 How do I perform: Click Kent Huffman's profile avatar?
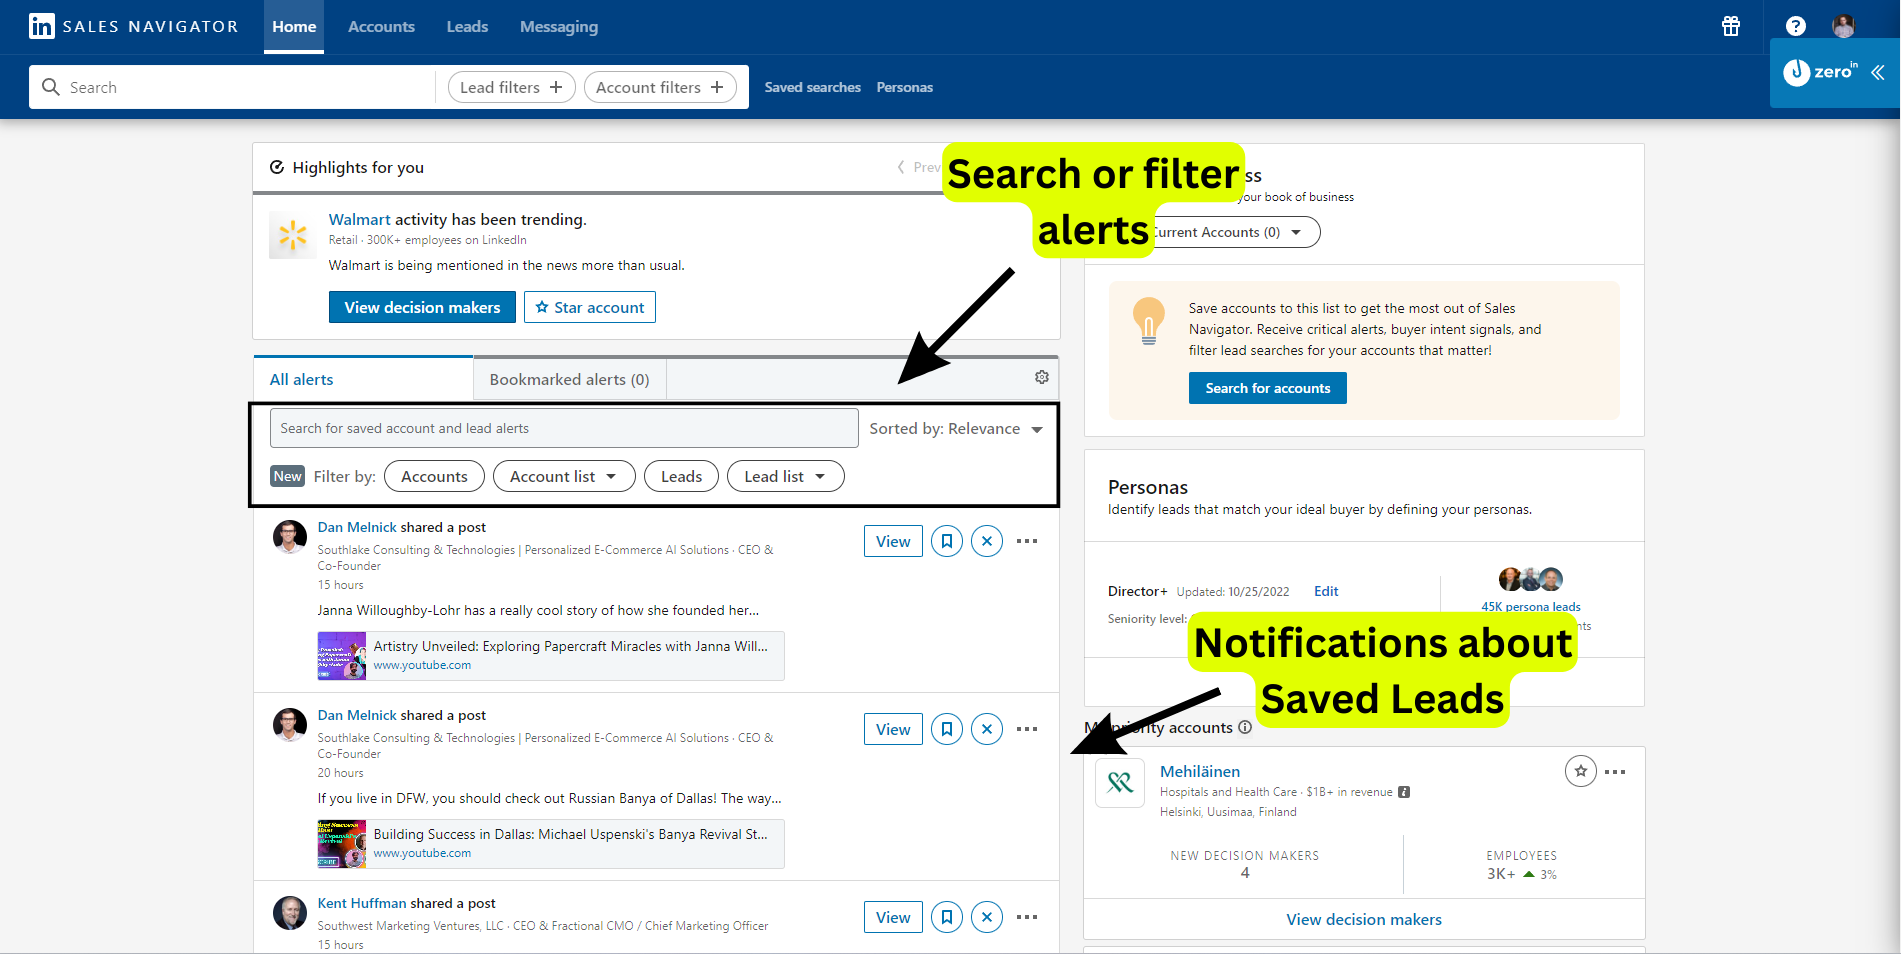(290, 913)
